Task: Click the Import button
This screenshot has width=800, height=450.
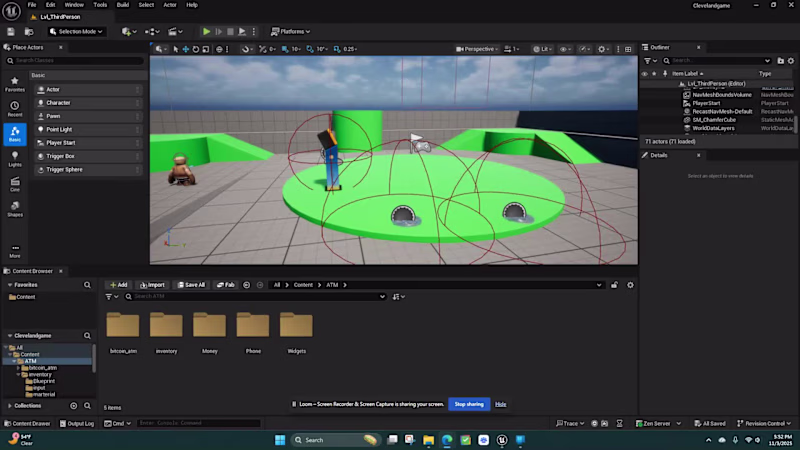Action: [x=152, y=285]
